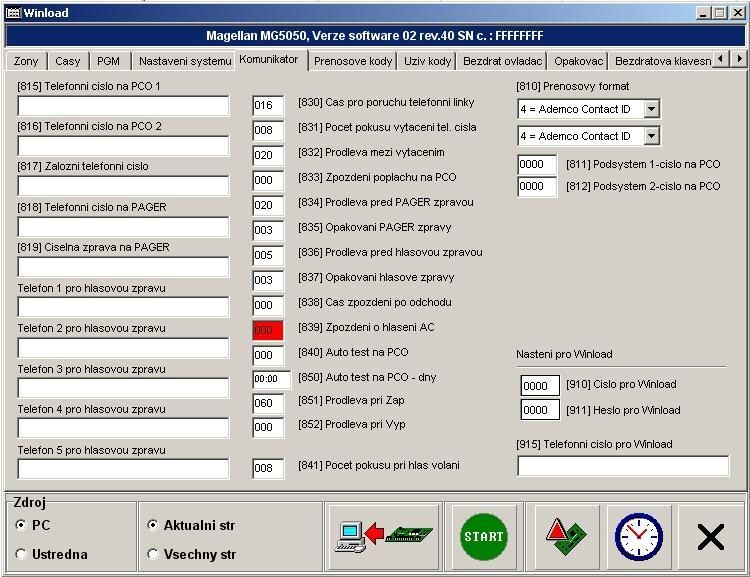Switch to the Zony tab
This screenshot has width=750, height=577.
click(x=26, y=61)
